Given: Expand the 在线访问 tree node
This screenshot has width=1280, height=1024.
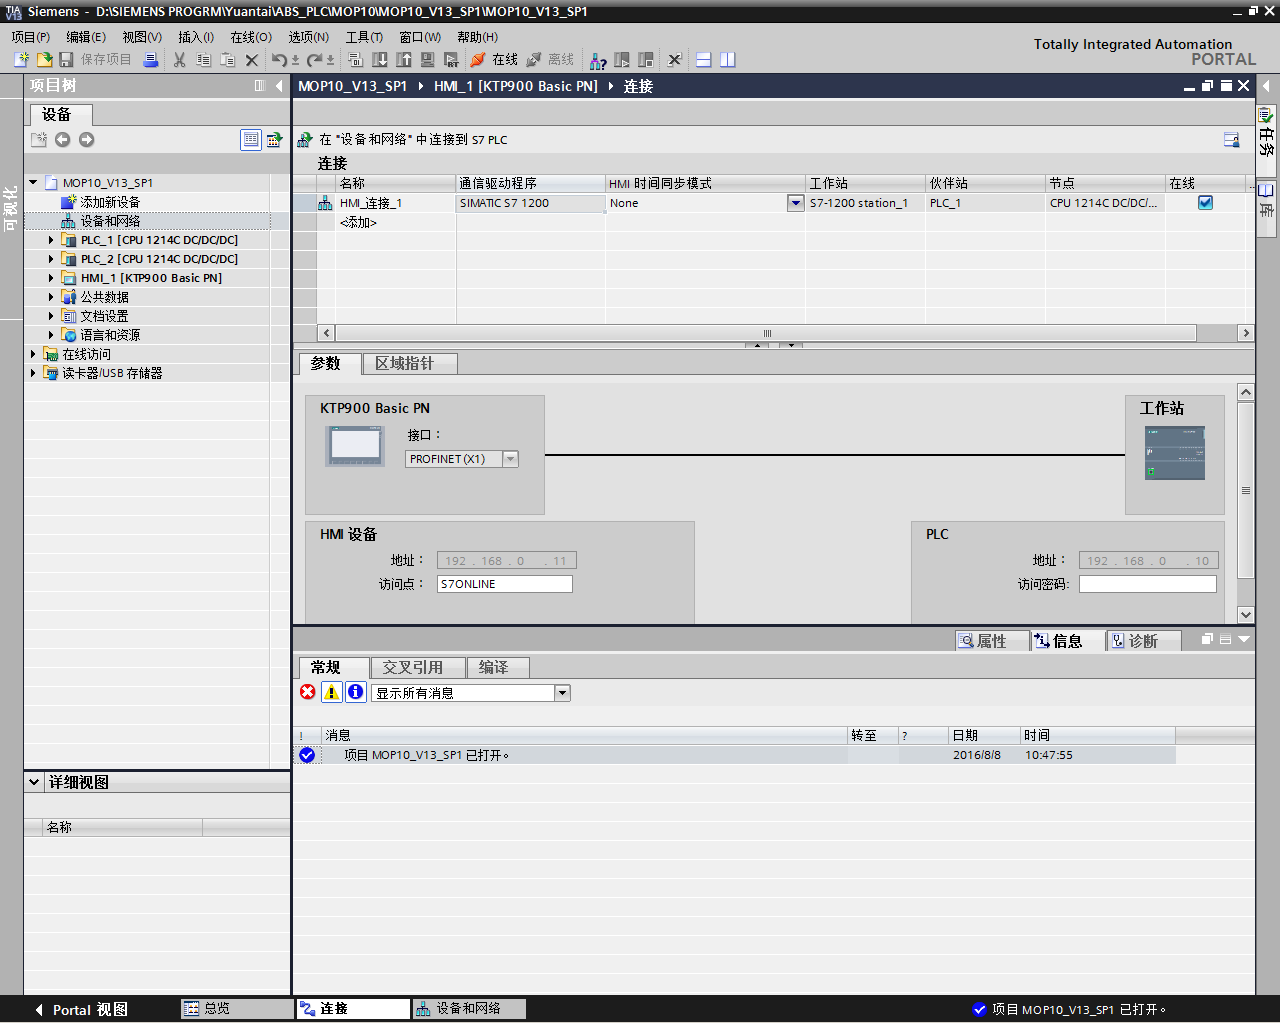Looking at the screenshot, I should pos(33,354).
